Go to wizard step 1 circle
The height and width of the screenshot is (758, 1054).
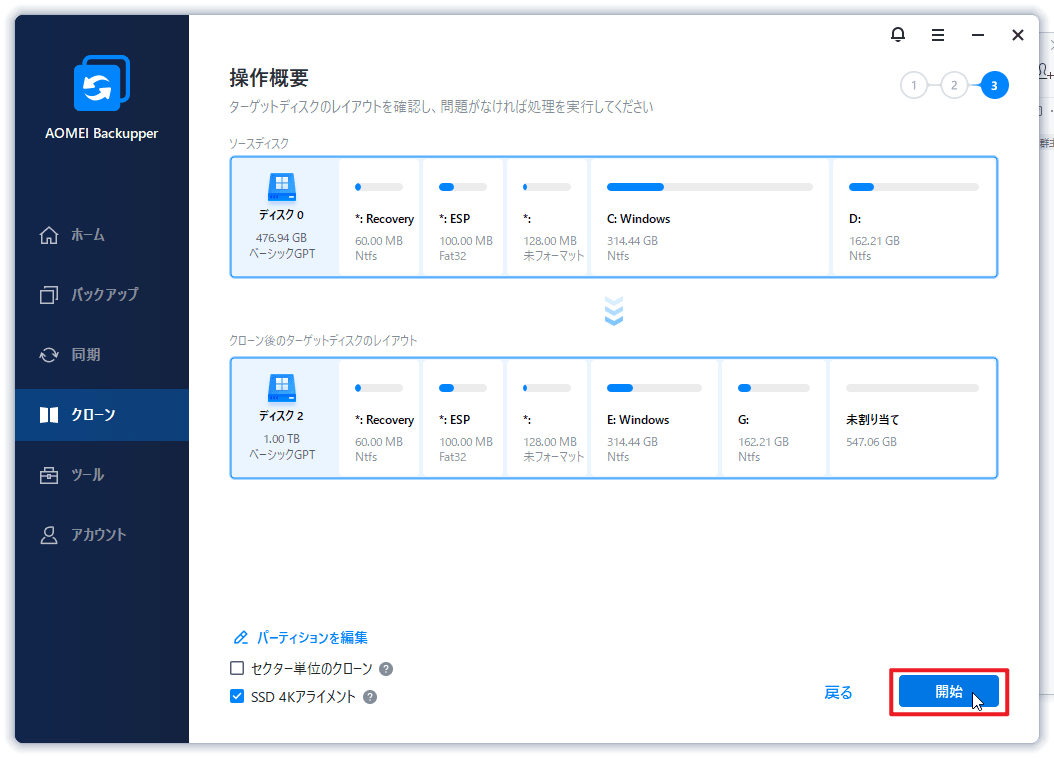(x=914, y=85)
